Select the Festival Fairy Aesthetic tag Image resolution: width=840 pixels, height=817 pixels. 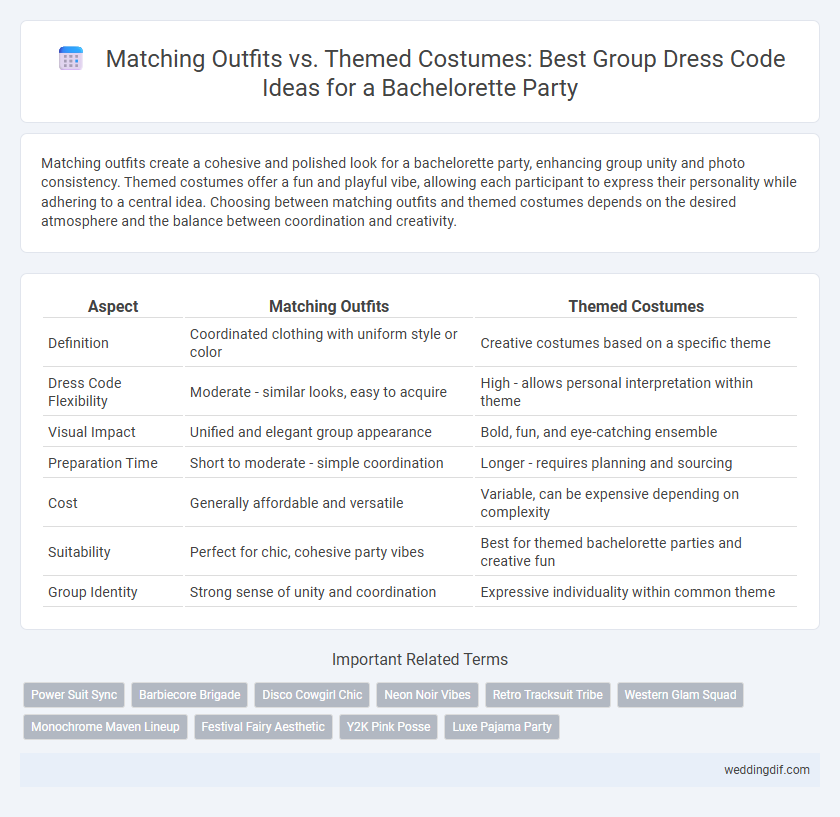(263, 727)
